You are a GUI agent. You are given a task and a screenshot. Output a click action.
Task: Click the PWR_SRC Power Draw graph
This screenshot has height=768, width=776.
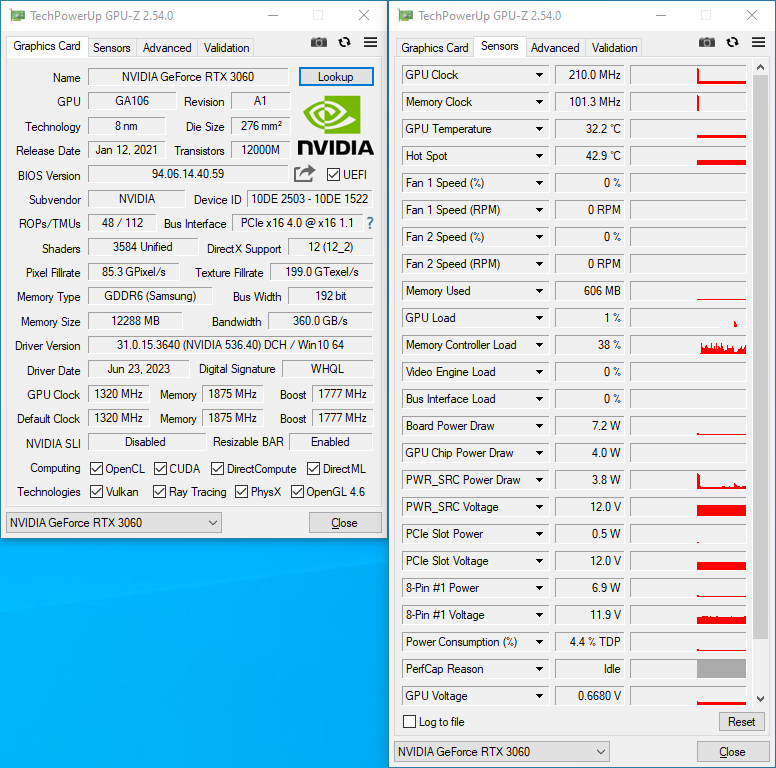[688, 480]
